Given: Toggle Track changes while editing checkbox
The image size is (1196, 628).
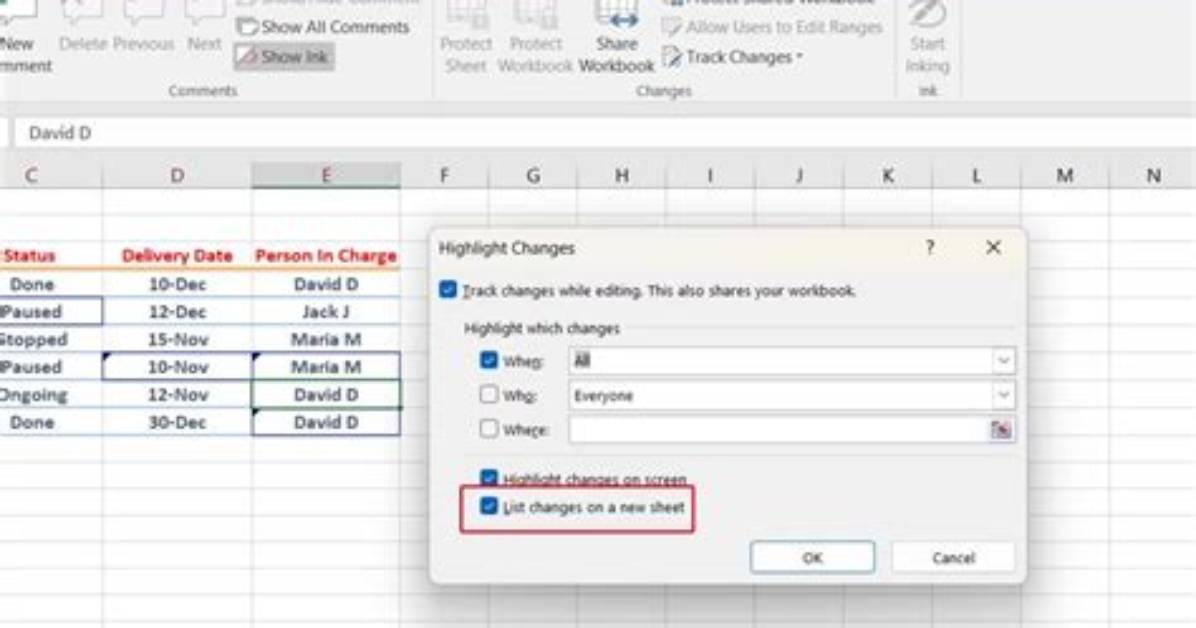Looking at the screenshot, I should pos(448,290).
